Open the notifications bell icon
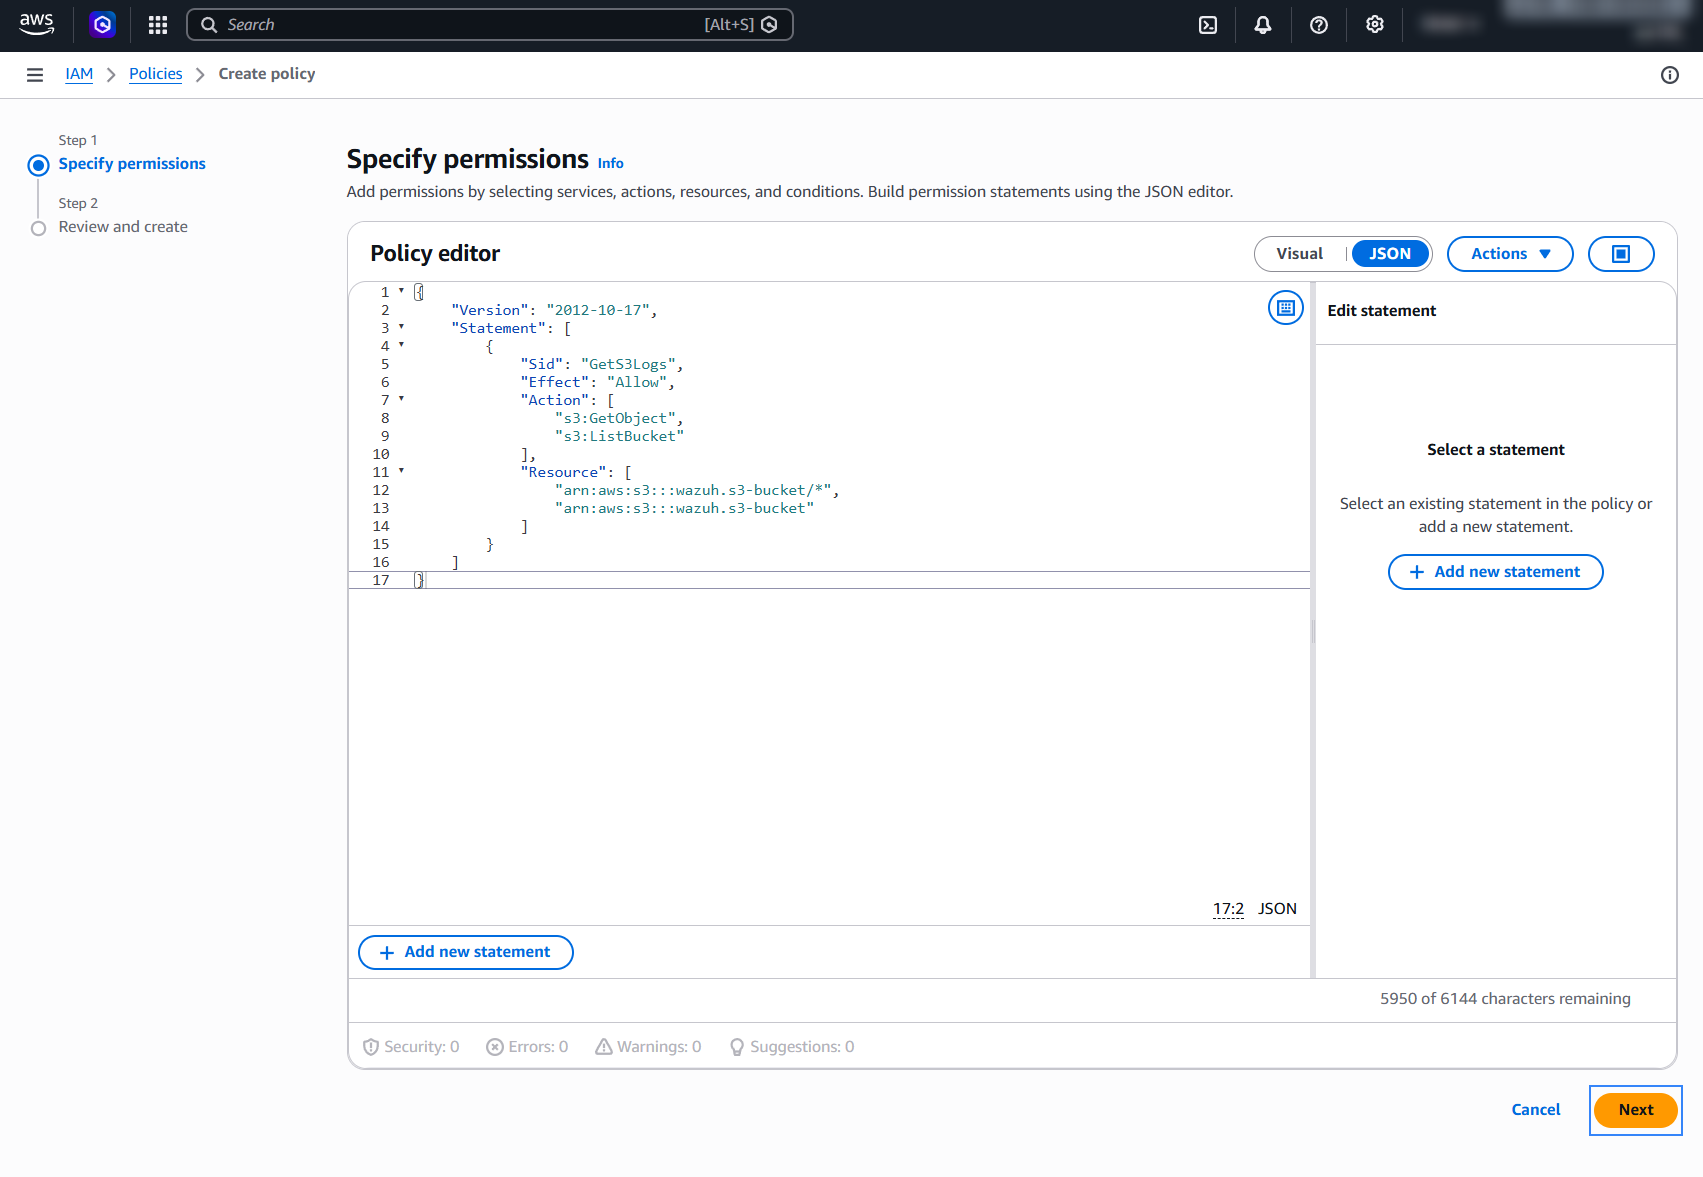 (1263, 25)
